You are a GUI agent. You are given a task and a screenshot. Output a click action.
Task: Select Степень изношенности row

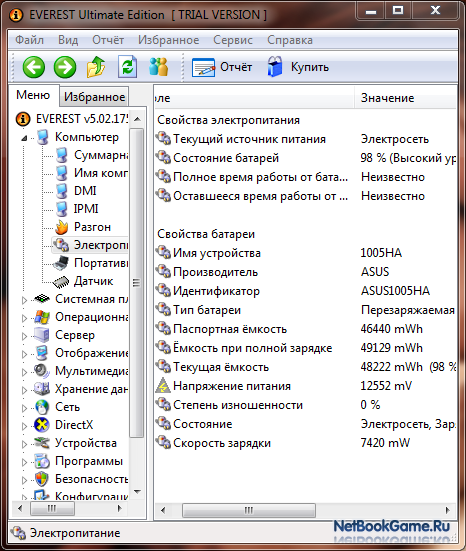pos(305,405)
